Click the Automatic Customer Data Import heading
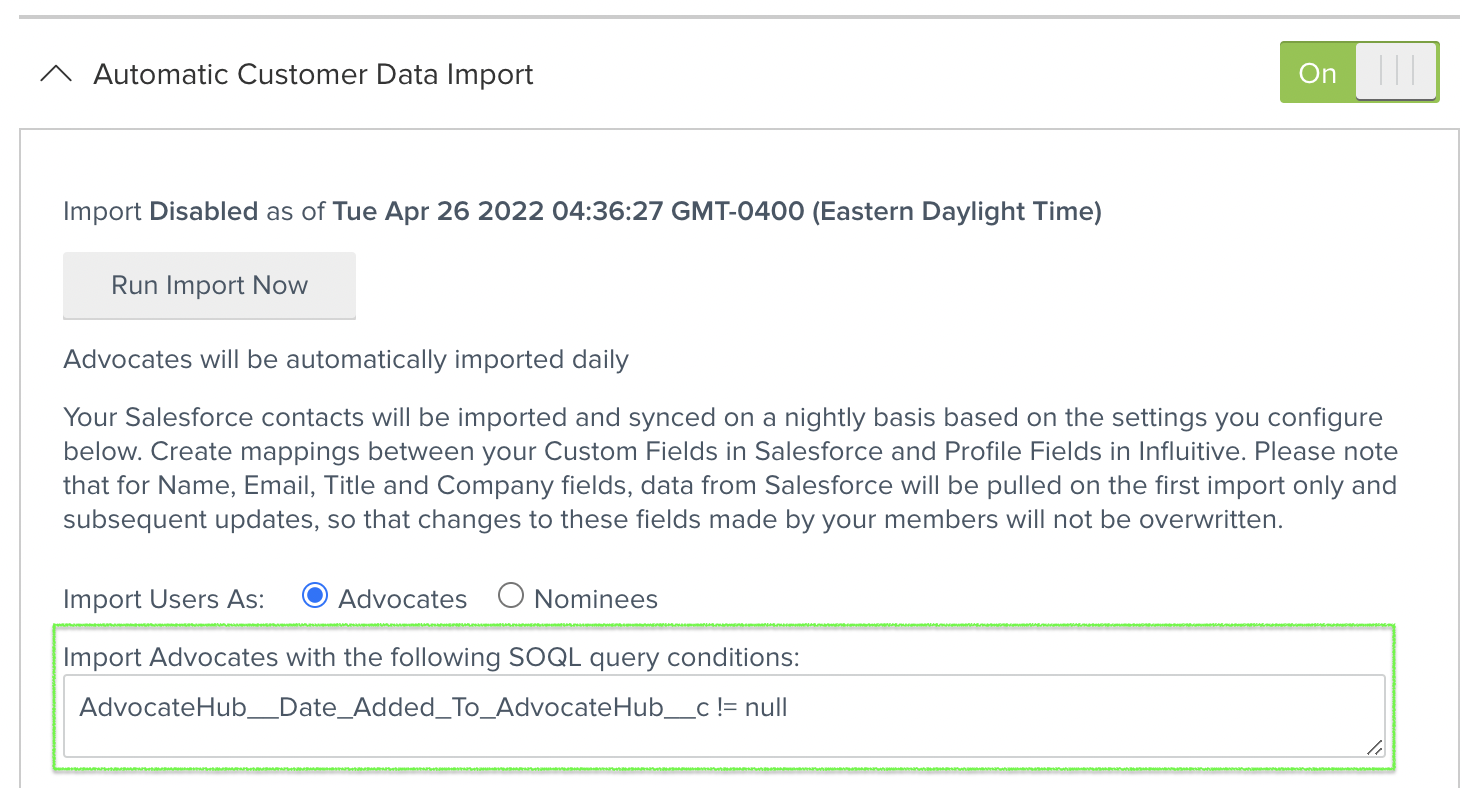 tap(313, 75)
